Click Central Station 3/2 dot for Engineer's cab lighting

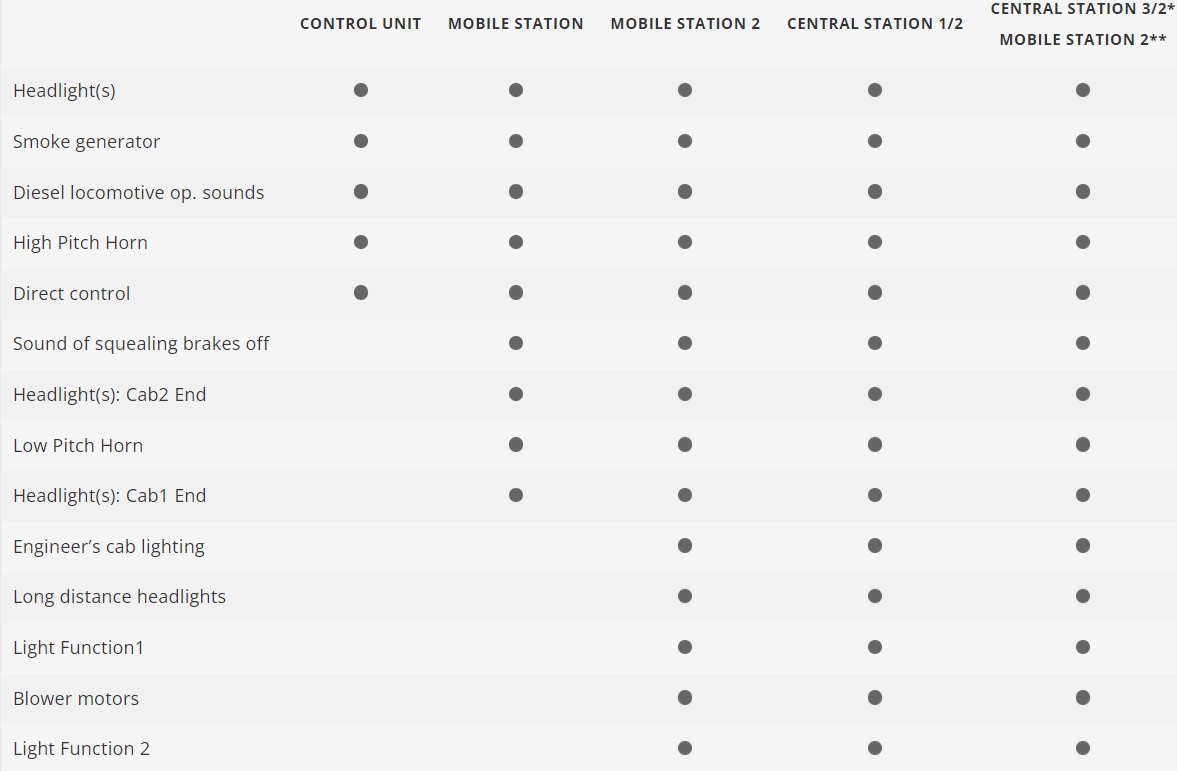pyautogui.click(x=1083, y=546)
